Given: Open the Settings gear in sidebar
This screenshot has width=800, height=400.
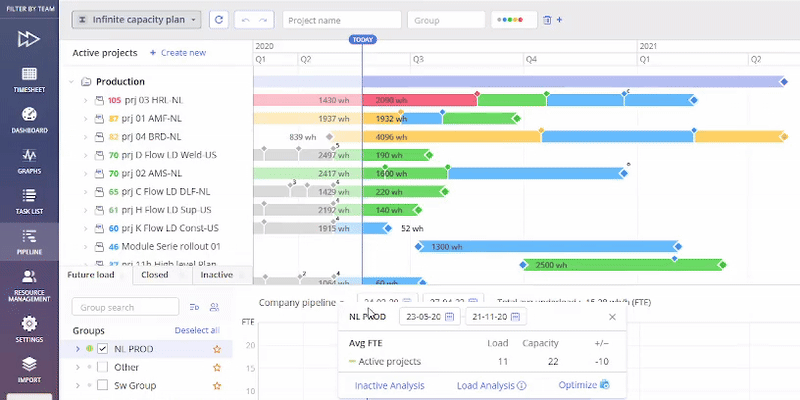Looking at the screenshot, I should (x=29, y=328).
